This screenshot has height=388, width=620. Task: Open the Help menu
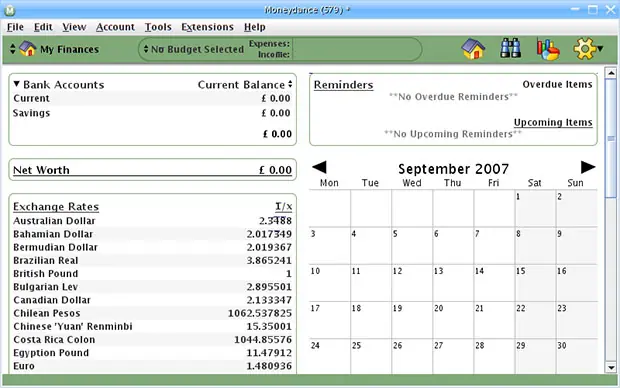point(254,27)
